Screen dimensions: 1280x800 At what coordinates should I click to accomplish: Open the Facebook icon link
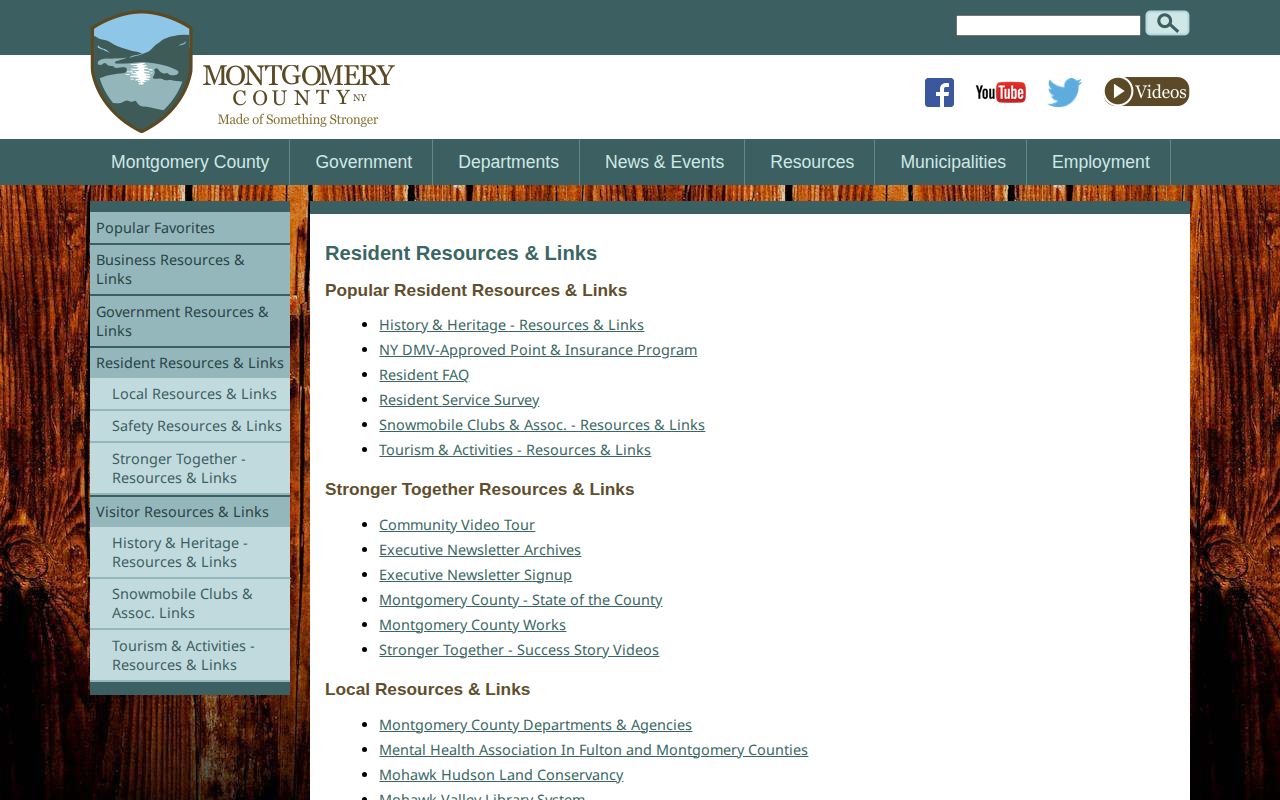point(939,92)
